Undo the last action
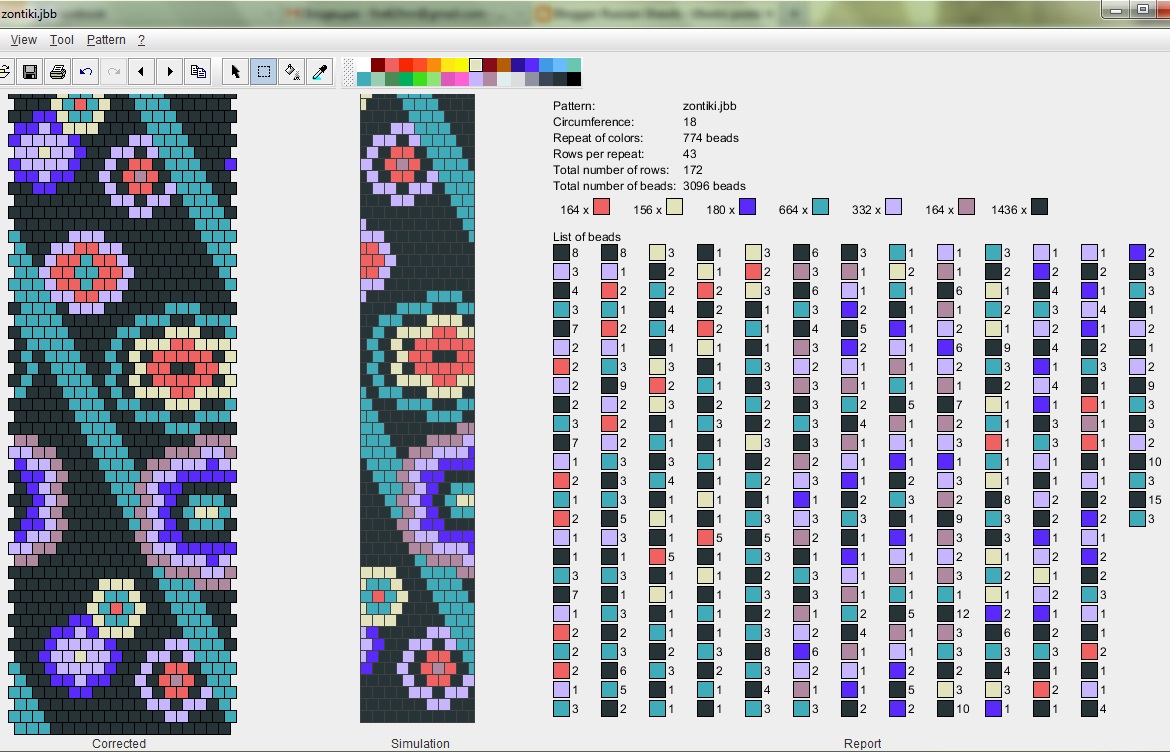The image size is (1170, 752). coord(86,72)
